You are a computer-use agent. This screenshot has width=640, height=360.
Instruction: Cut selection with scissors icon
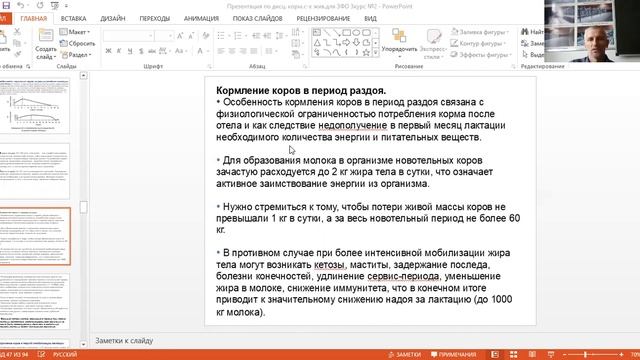(x=17, y=31)
